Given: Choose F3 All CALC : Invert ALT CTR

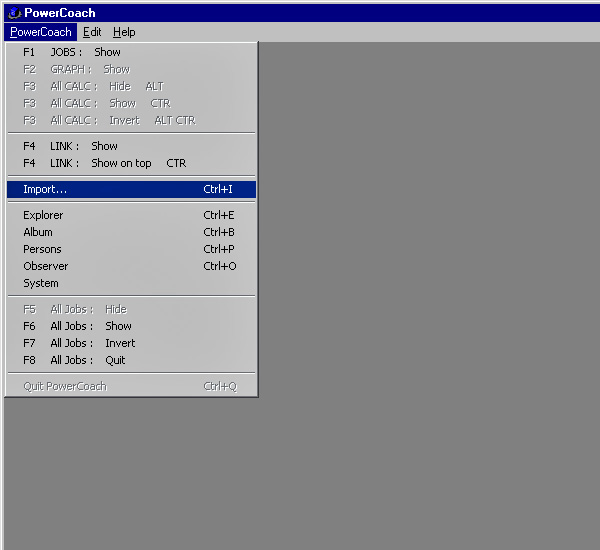Looking at the screenshot, I should click(x=131, y=120).
